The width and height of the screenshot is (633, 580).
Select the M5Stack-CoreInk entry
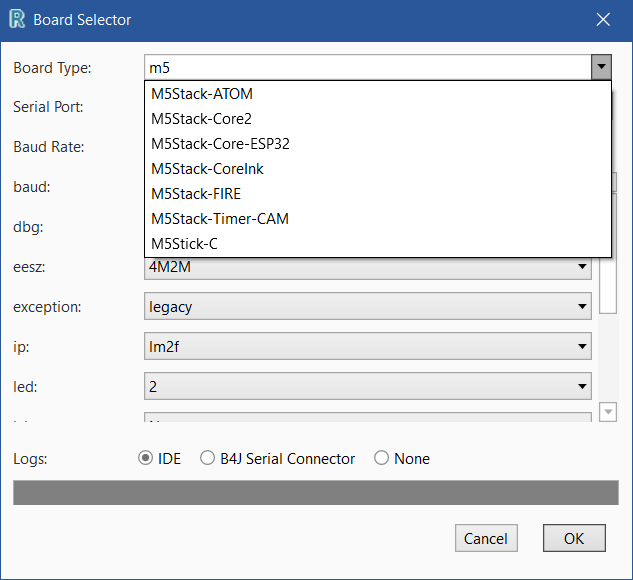(x=207, y=169)
